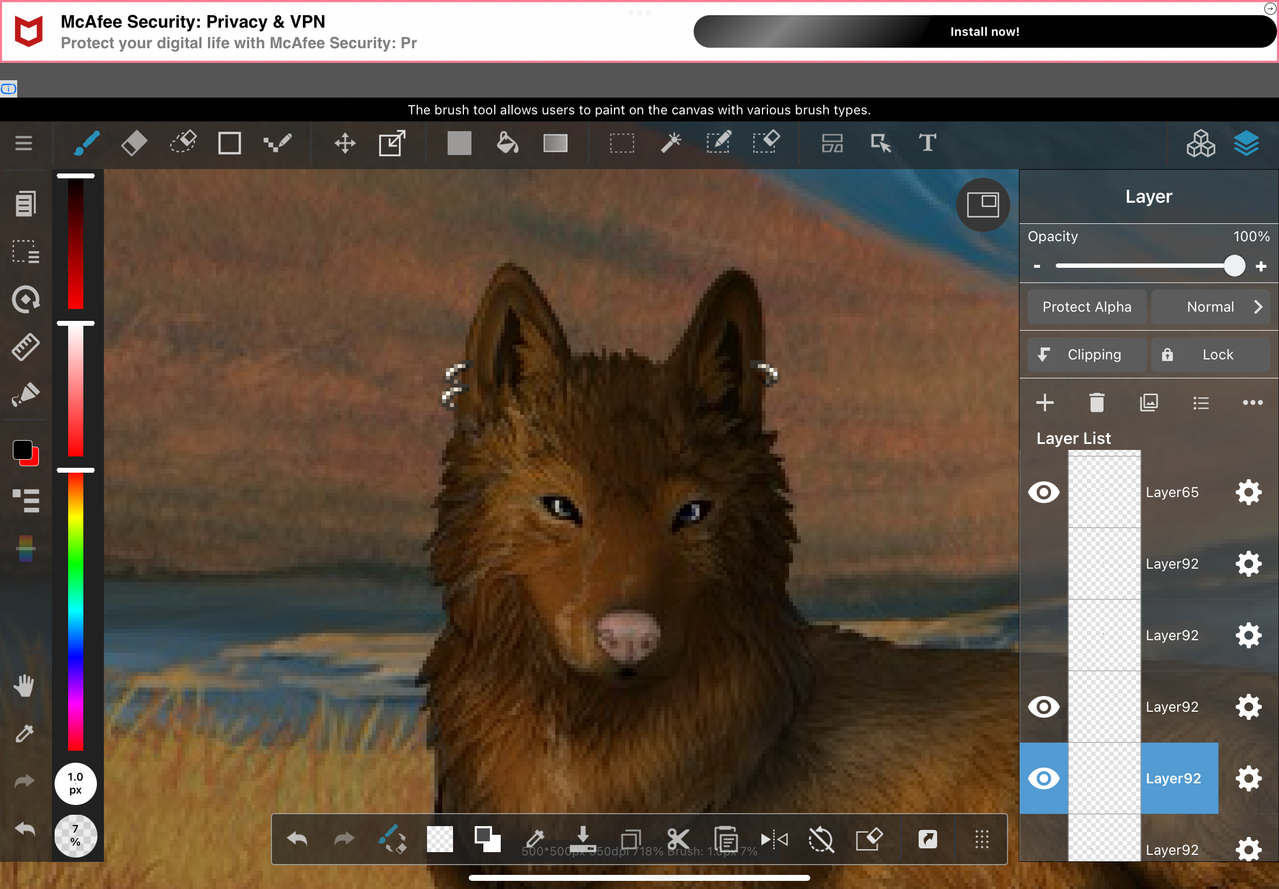1279x889 pixels.
Task: Delete layer with trash icon
Action: (1097, 402)
